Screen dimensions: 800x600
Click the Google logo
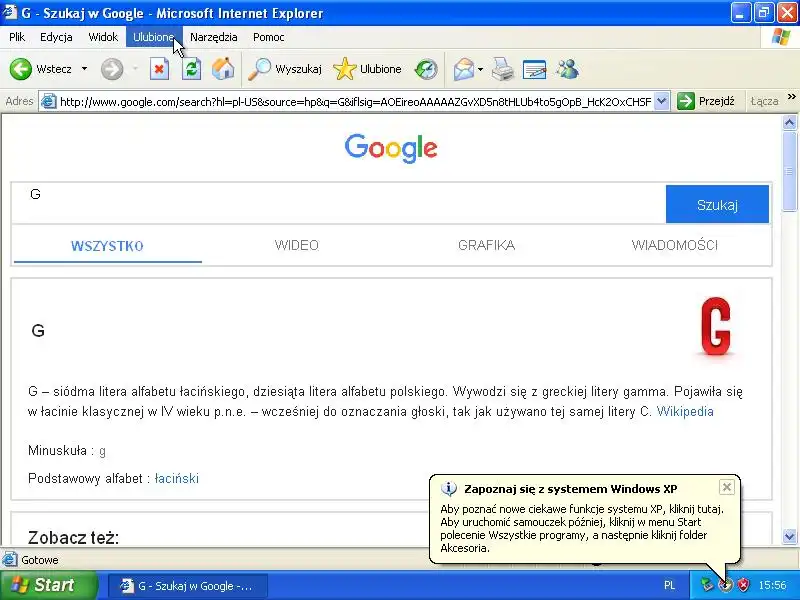pos(391,148)
